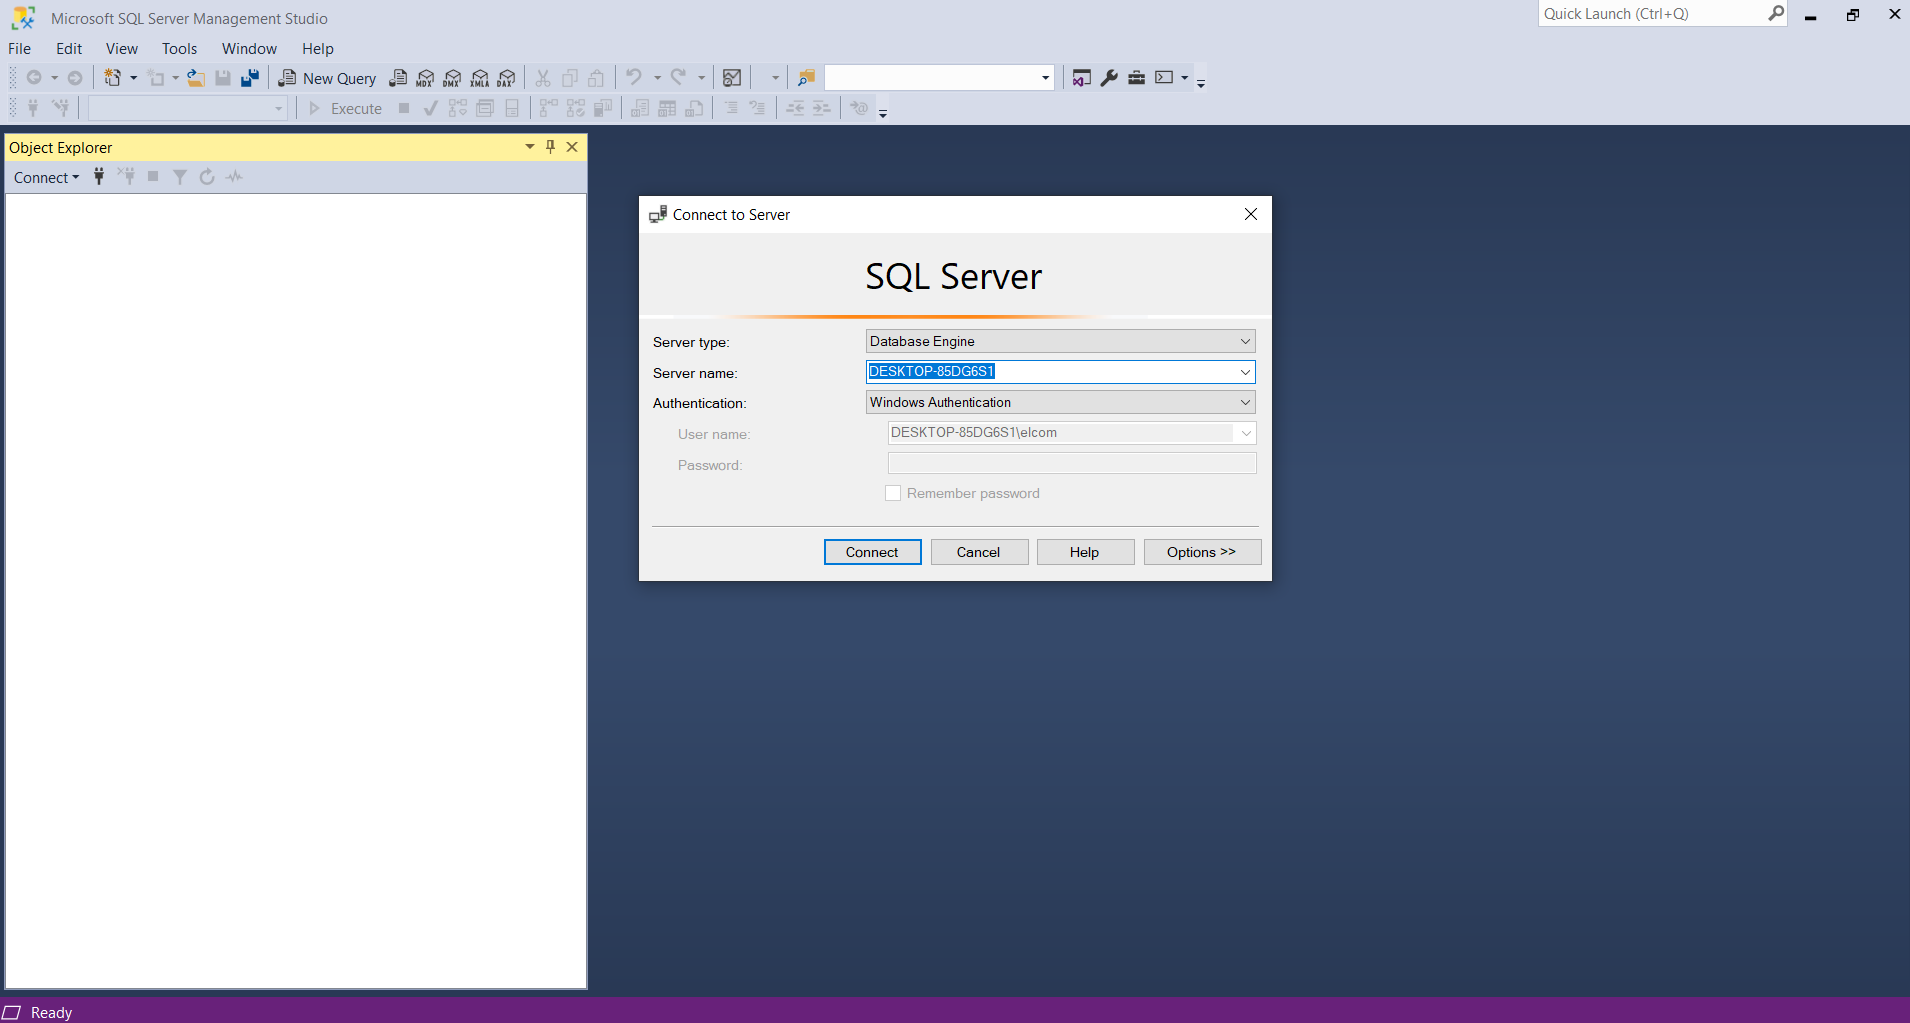Open Properties window wrench icon

click(x=1109, y=78)
